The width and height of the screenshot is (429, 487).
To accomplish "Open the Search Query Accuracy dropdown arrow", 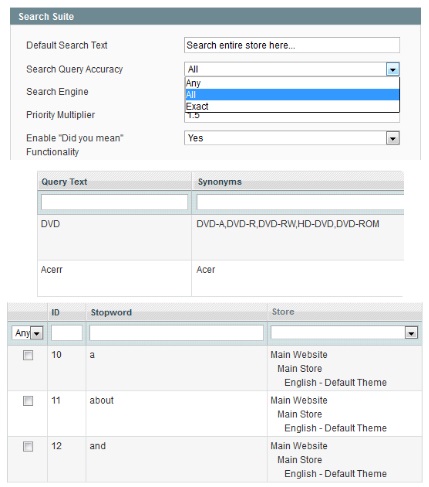I will [x=393, y=70].
